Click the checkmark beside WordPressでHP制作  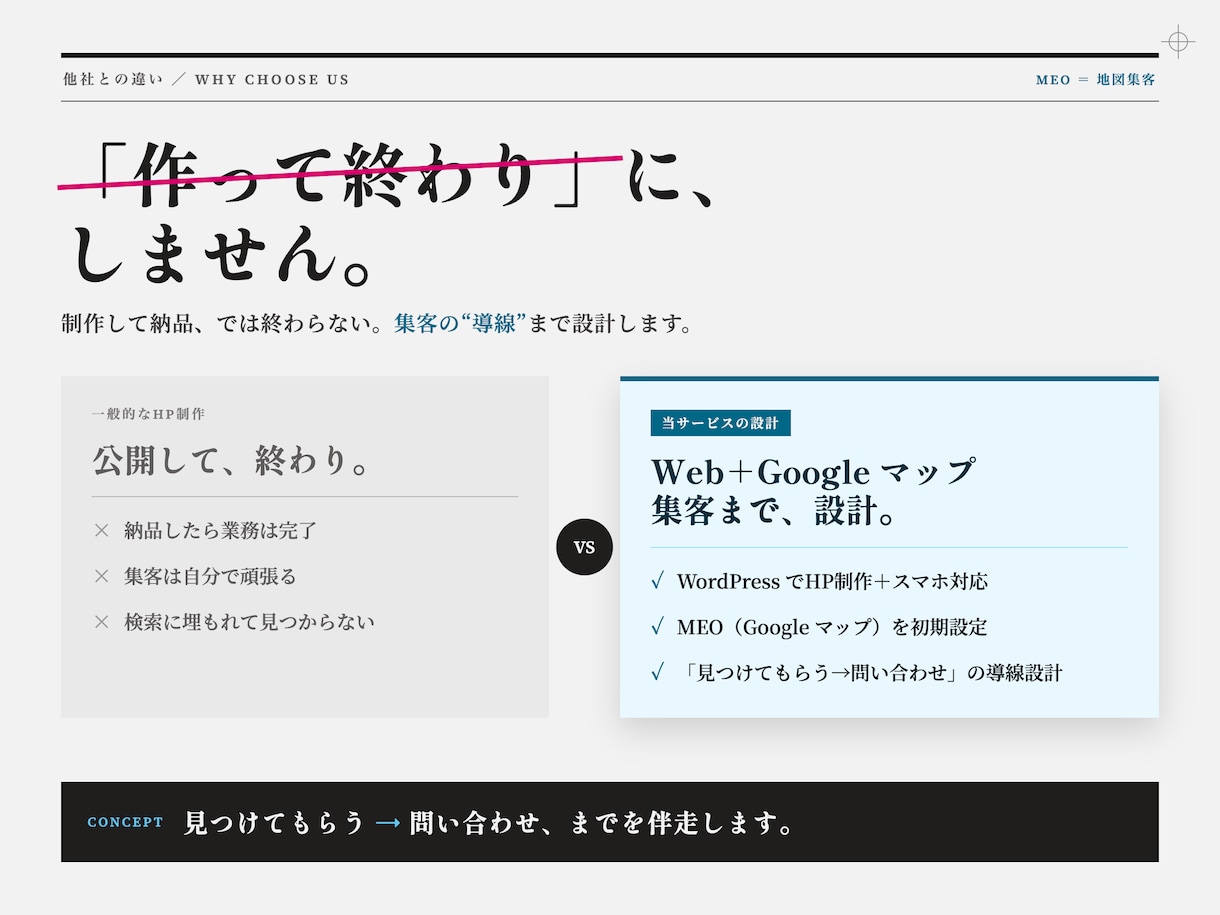pos(657,581)
